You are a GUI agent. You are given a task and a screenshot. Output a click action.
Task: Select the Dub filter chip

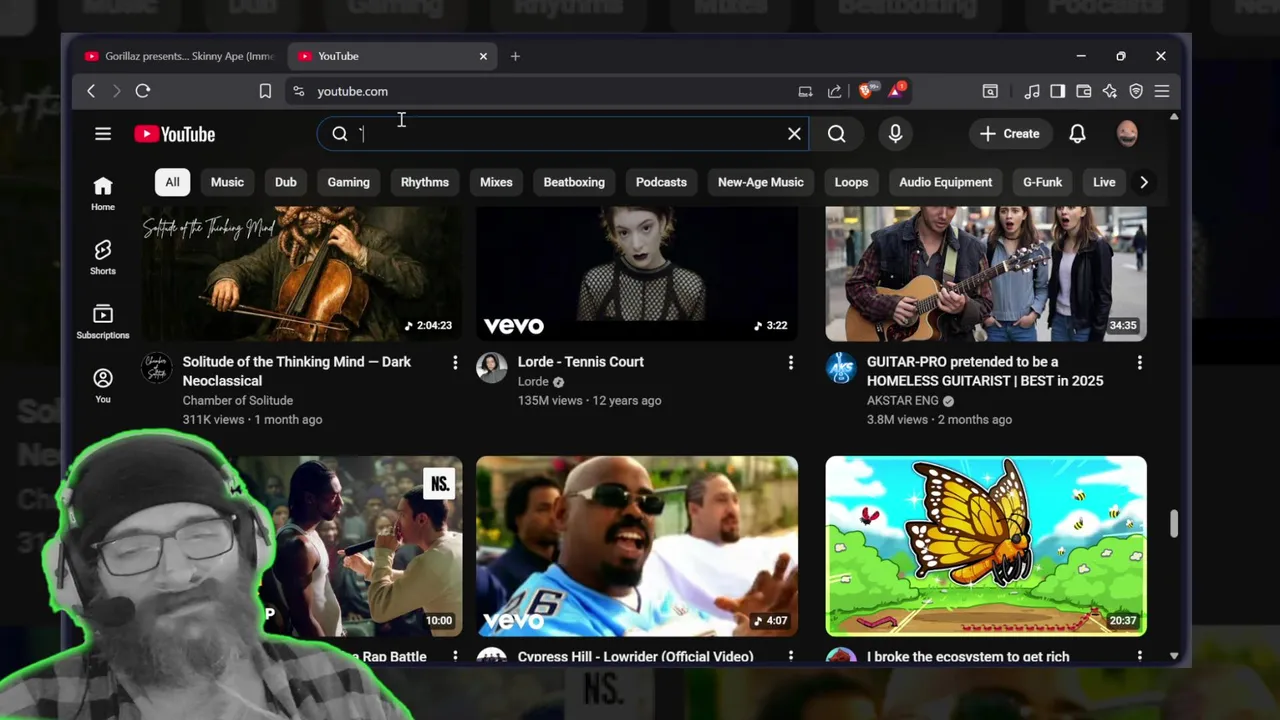click(286, 182)
